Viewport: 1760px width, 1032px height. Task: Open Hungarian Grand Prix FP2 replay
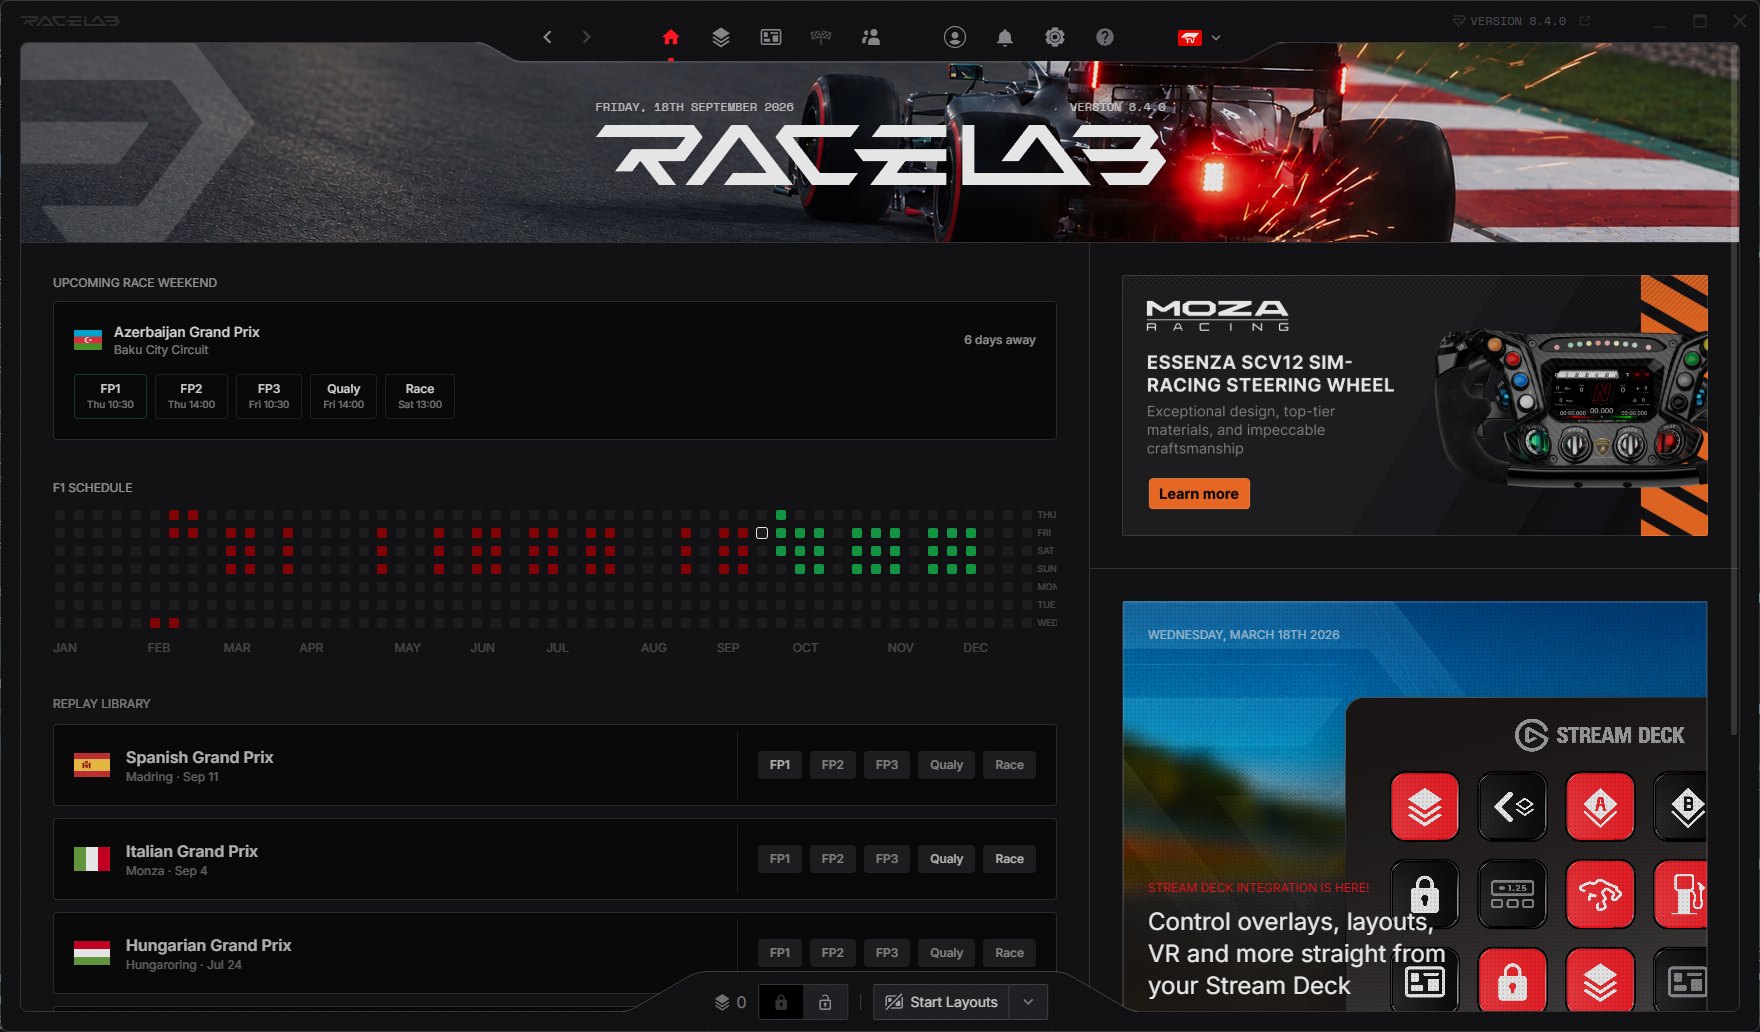(x=832, y=953)
